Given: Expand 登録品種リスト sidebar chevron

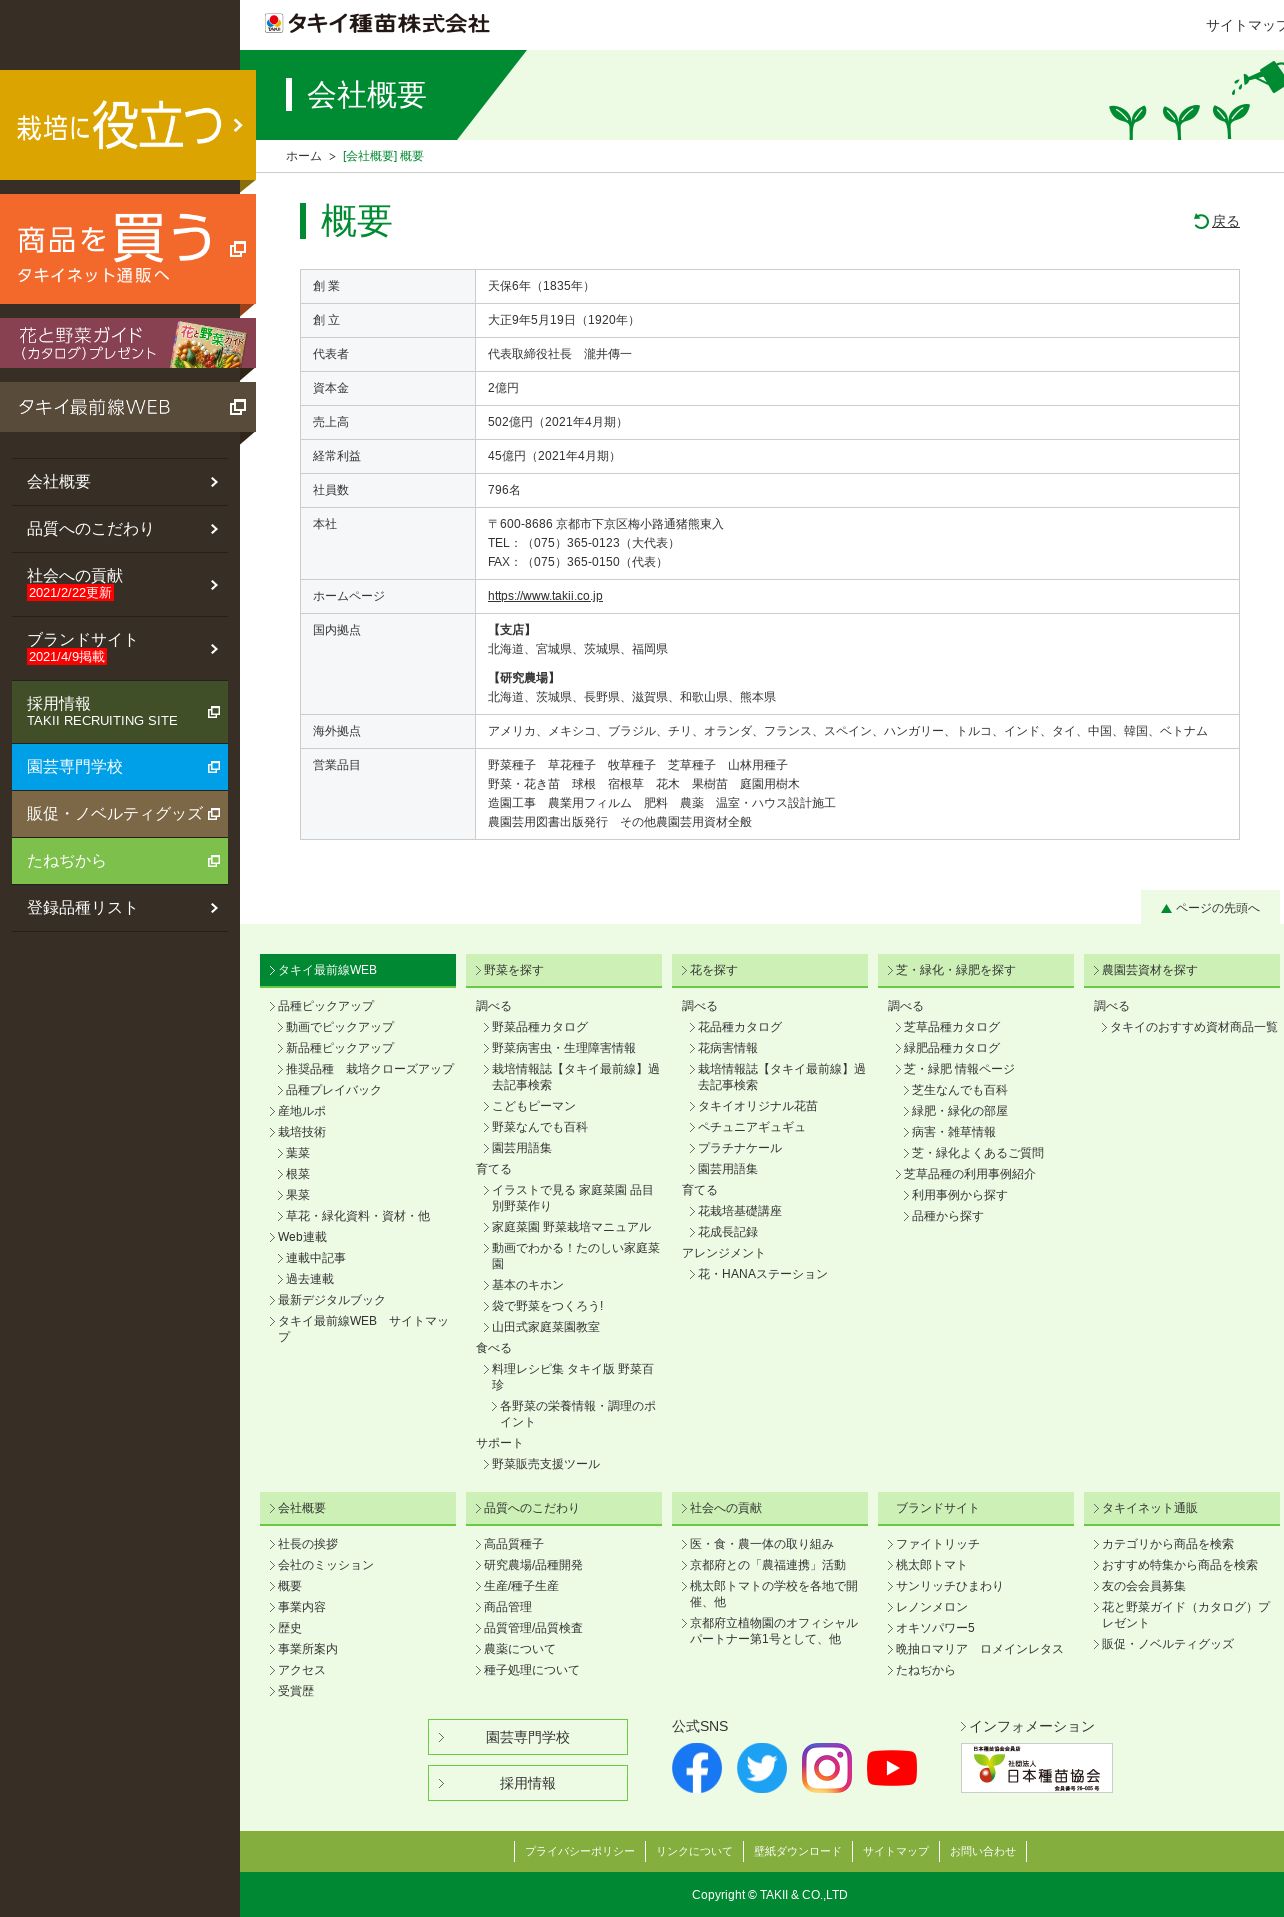Looking at the screenshot, I should 214,908.
